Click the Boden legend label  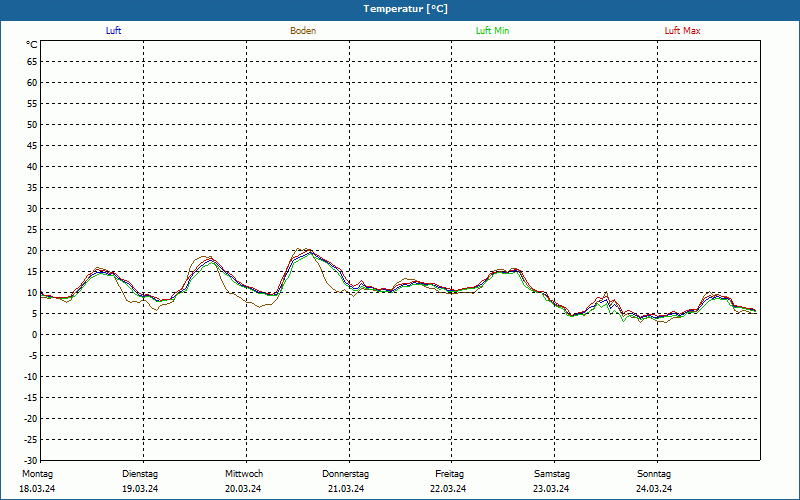pos(303,31)
